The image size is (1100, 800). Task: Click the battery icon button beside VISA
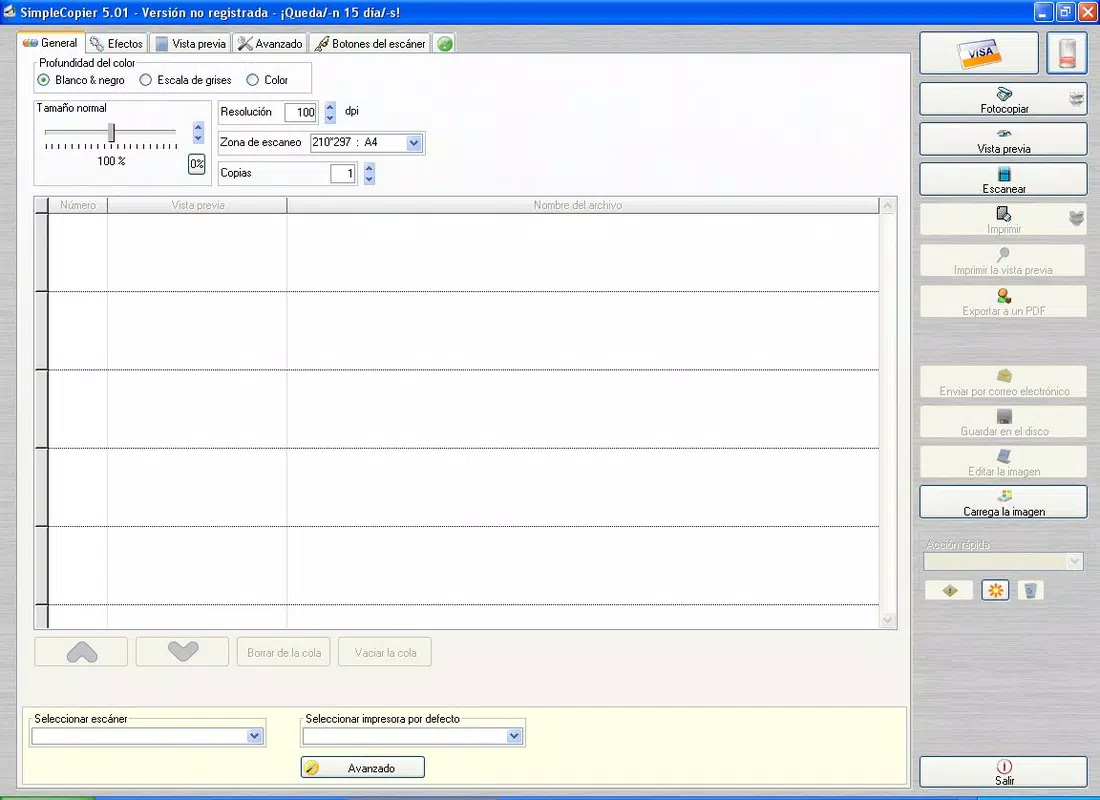pos(1066,53)
